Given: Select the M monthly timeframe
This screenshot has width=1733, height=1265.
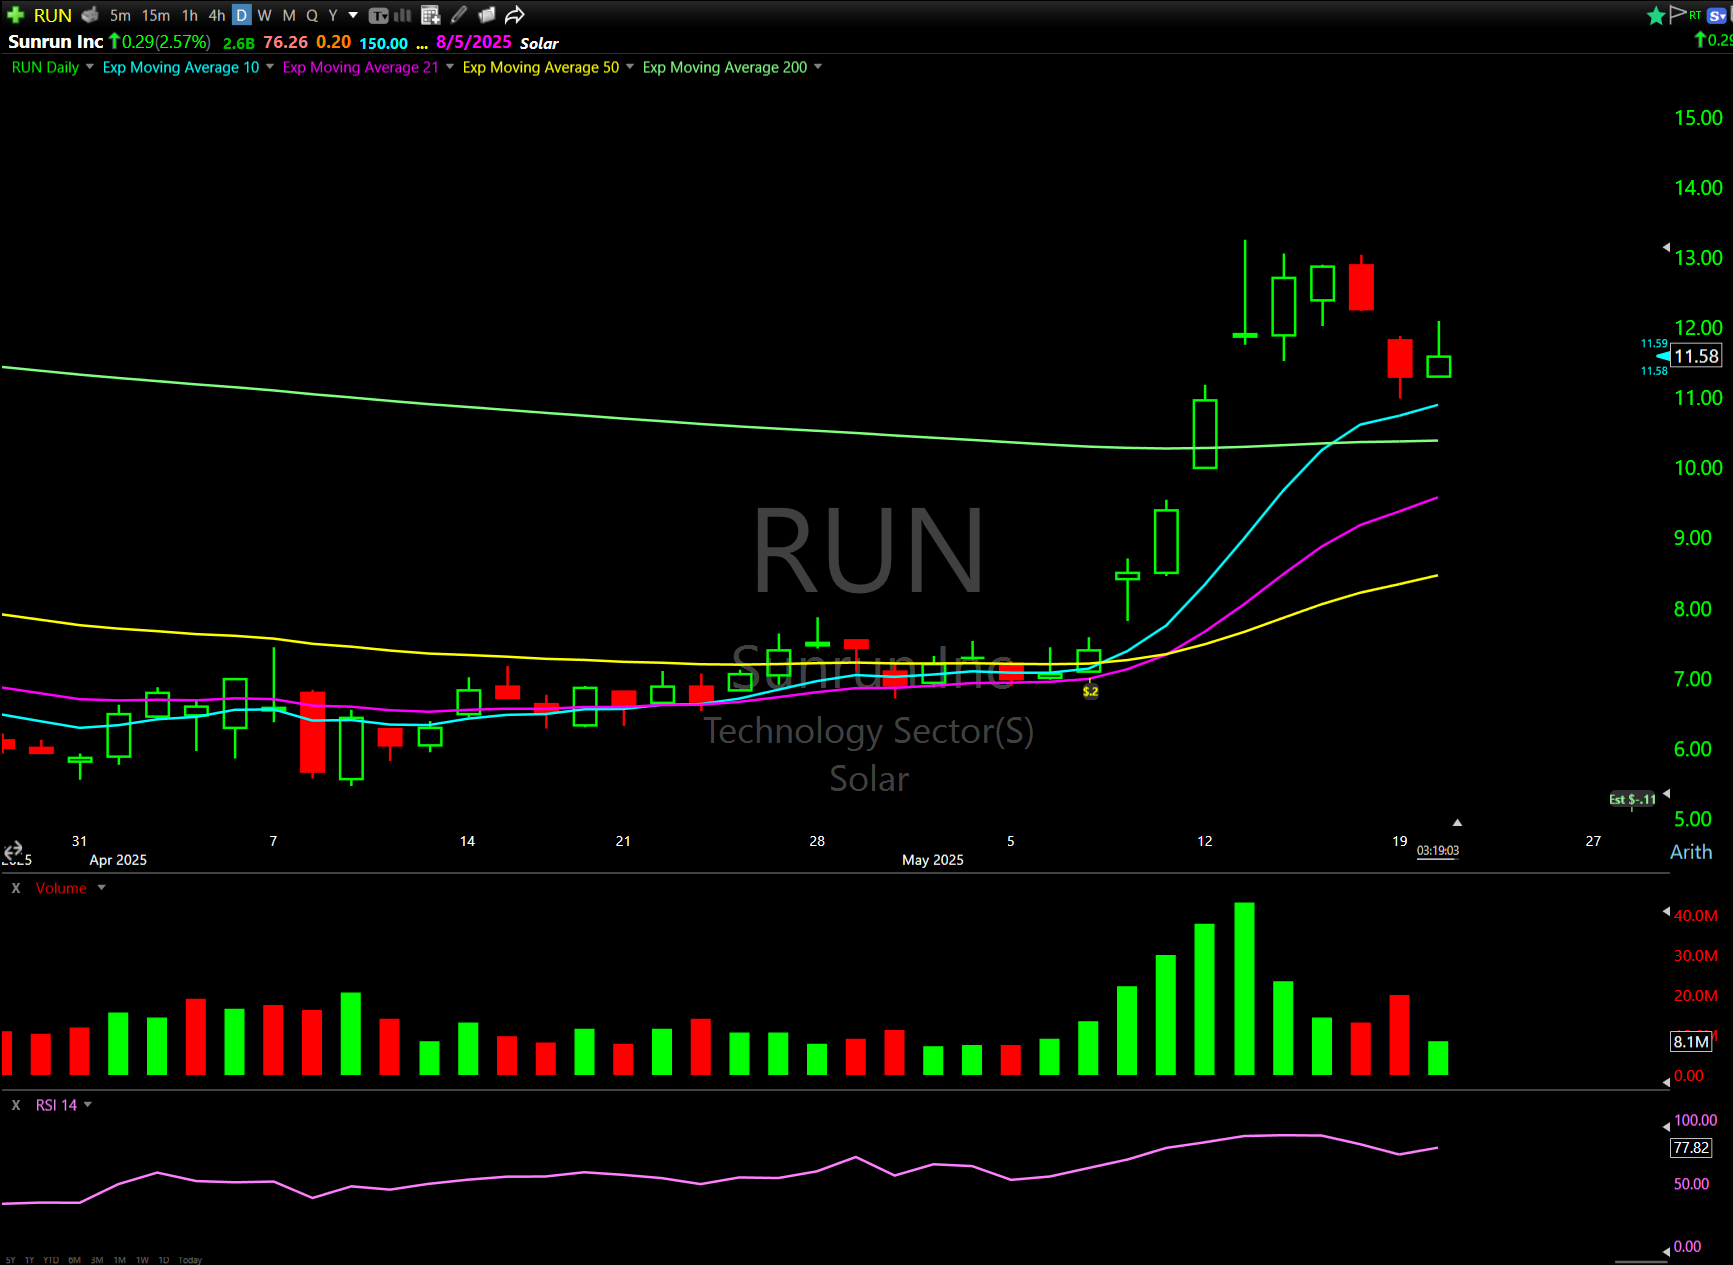Looking at the screenshot, I should tap(289, 15).
